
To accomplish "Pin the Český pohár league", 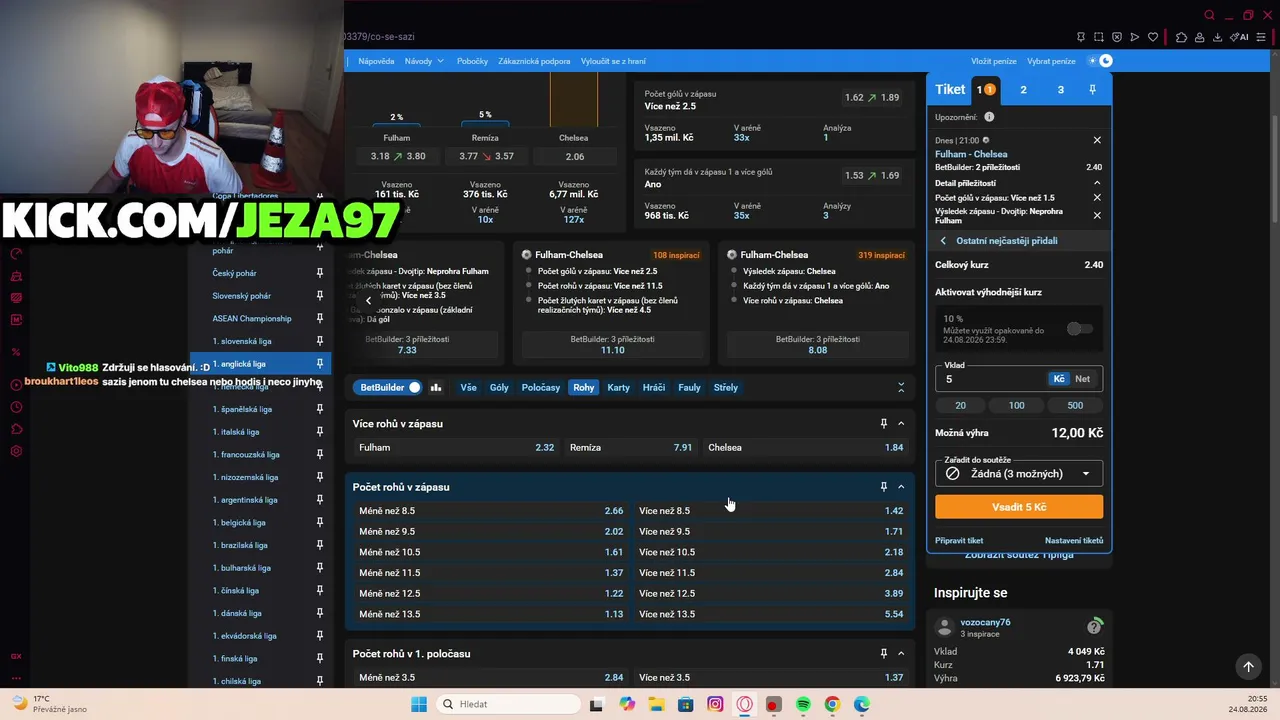I will pyautogui.click(x=320, y=273).
